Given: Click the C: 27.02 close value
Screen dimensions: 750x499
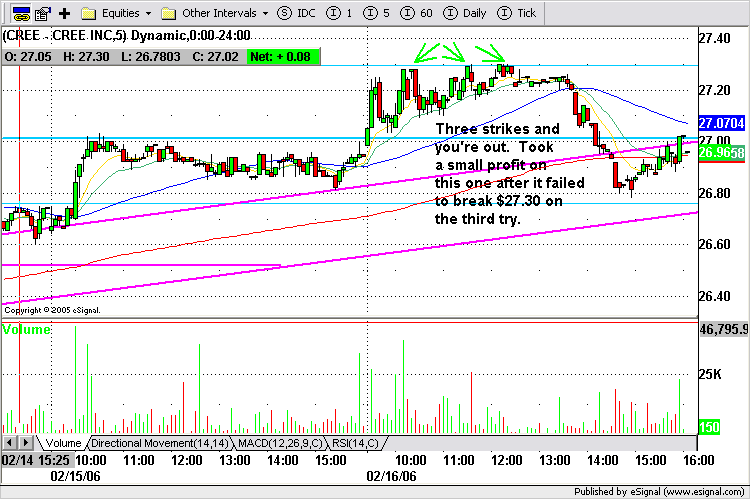Looking at the screenshot, I should 215,56.
